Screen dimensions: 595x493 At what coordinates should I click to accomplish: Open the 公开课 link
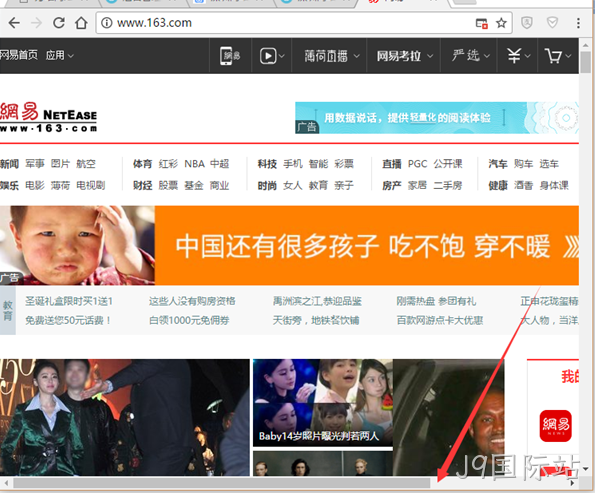point(448,164)
